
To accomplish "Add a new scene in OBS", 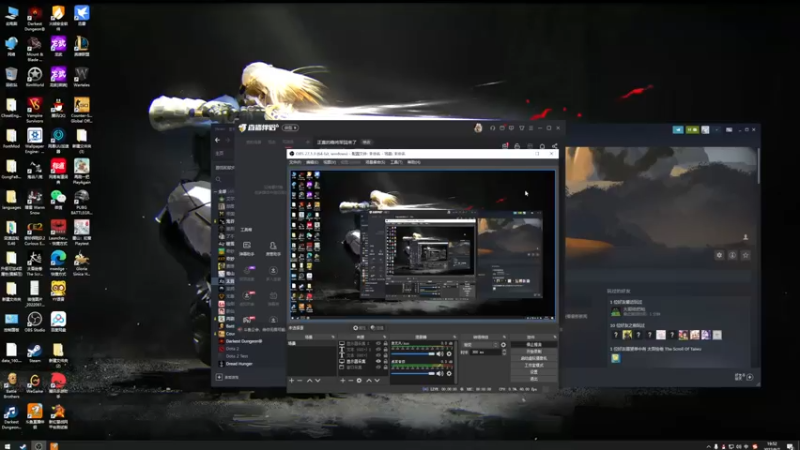I will tap(291, 381).
